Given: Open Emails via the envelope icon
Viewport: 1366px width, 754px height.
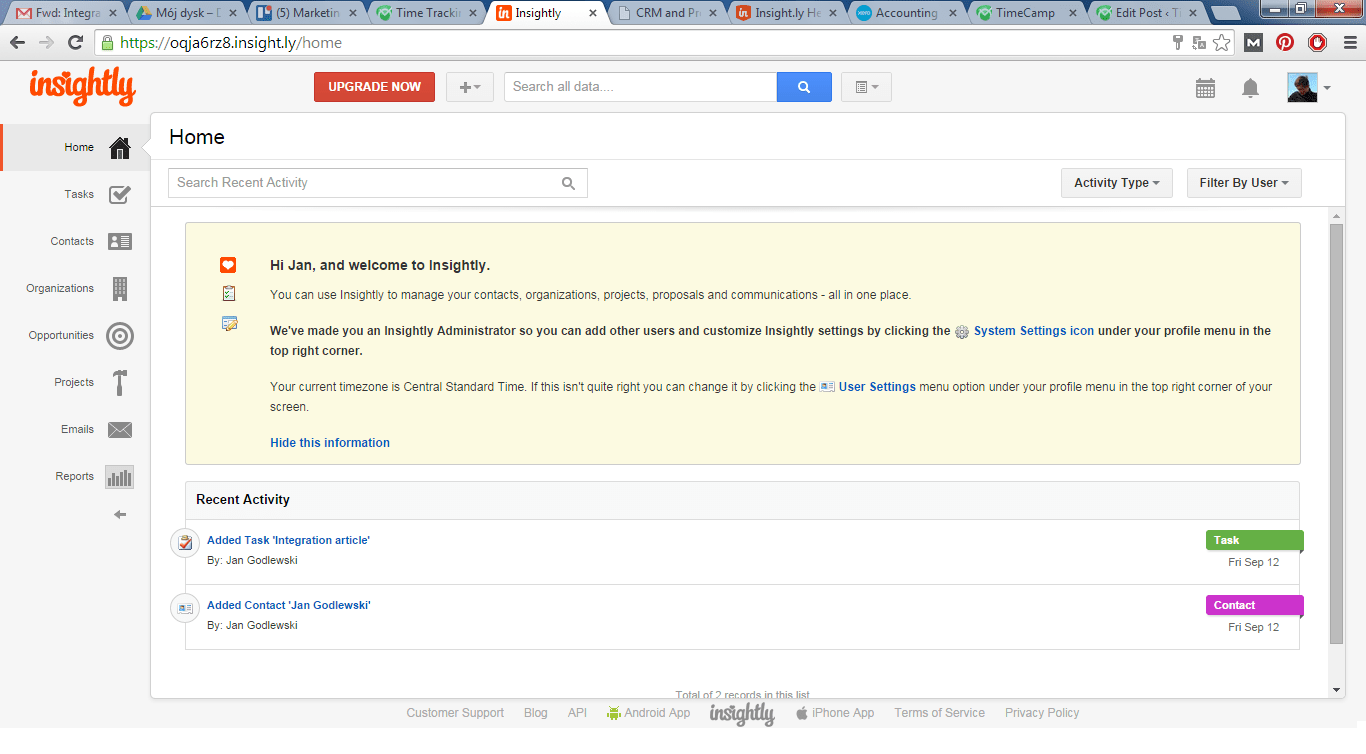Looking at the screenshot, I should pos(120,430).
